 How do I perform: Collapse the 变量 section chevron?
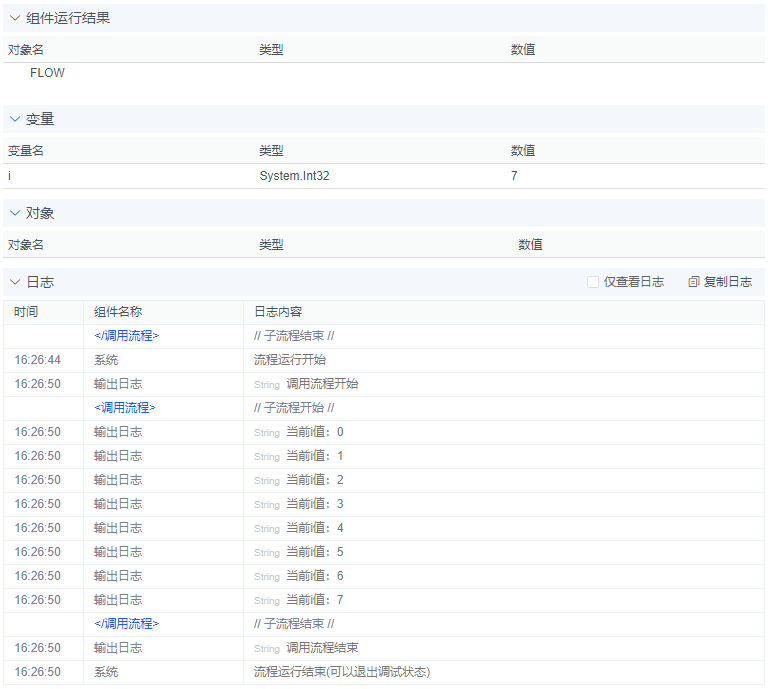tap(15, 119)
